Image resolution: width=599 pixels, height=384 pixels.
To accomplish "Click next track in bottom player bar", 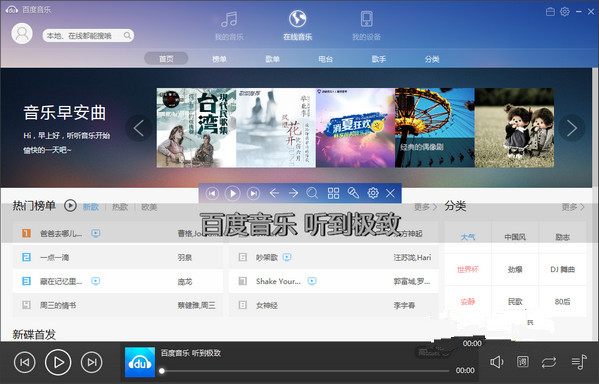I will [x=92, y=362].
